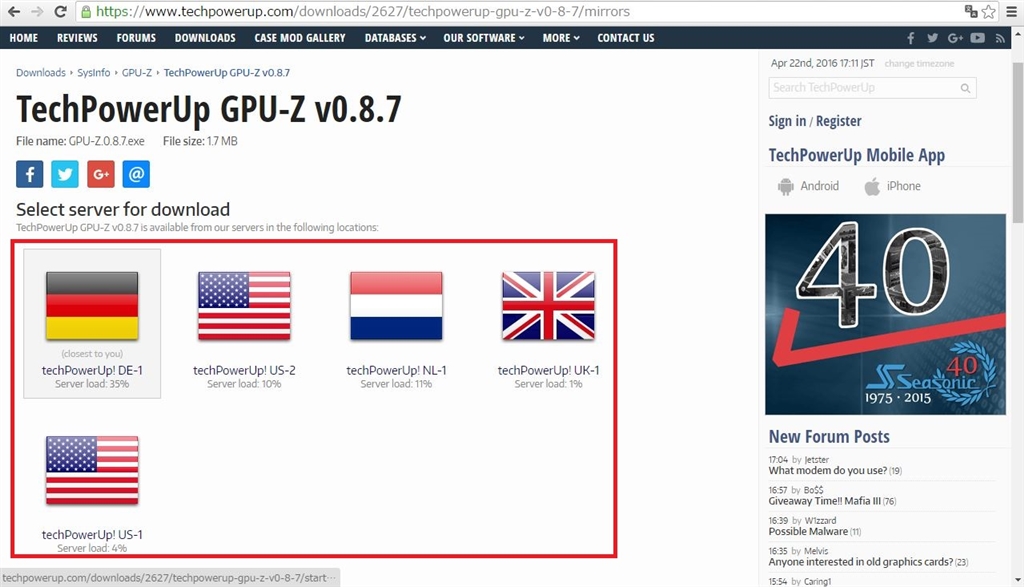Viewport: 1024px width, 587px height.
Task: Click the GPU-Z breadcrumb link
Action: click(x=136, y=72)
